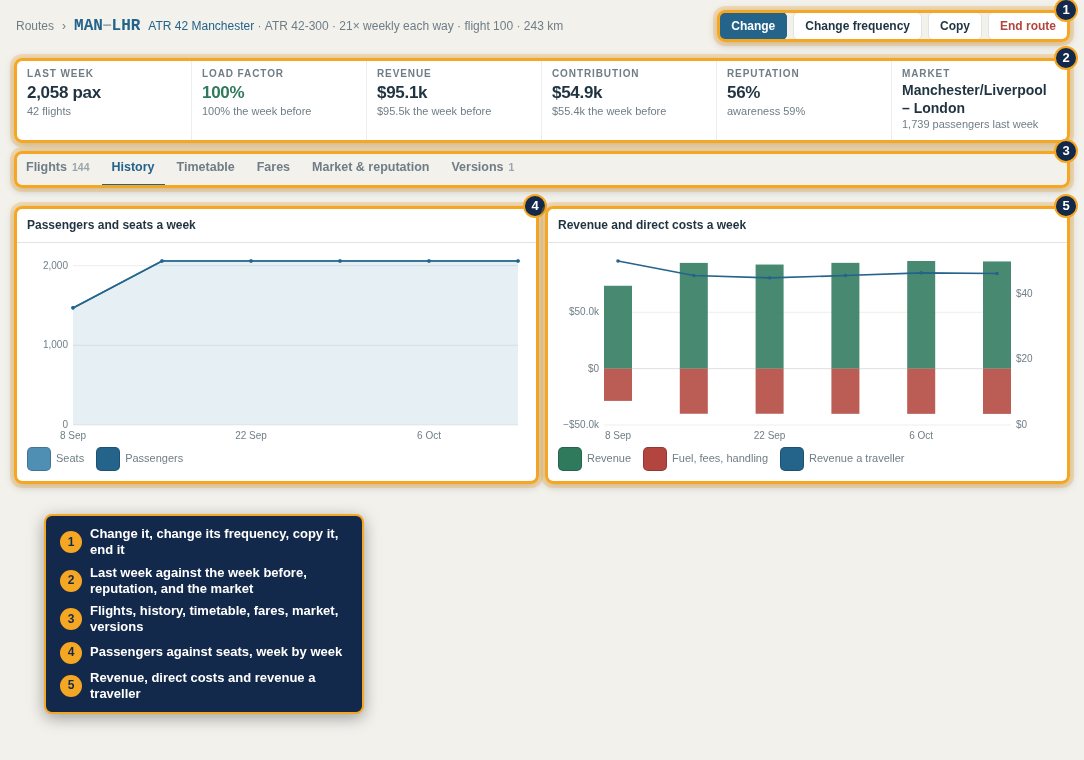The width and height of the screenshot is (1084, 760).
Task: Open the ATR 42 Manchester aircraft link
Action: pos(201,26)
